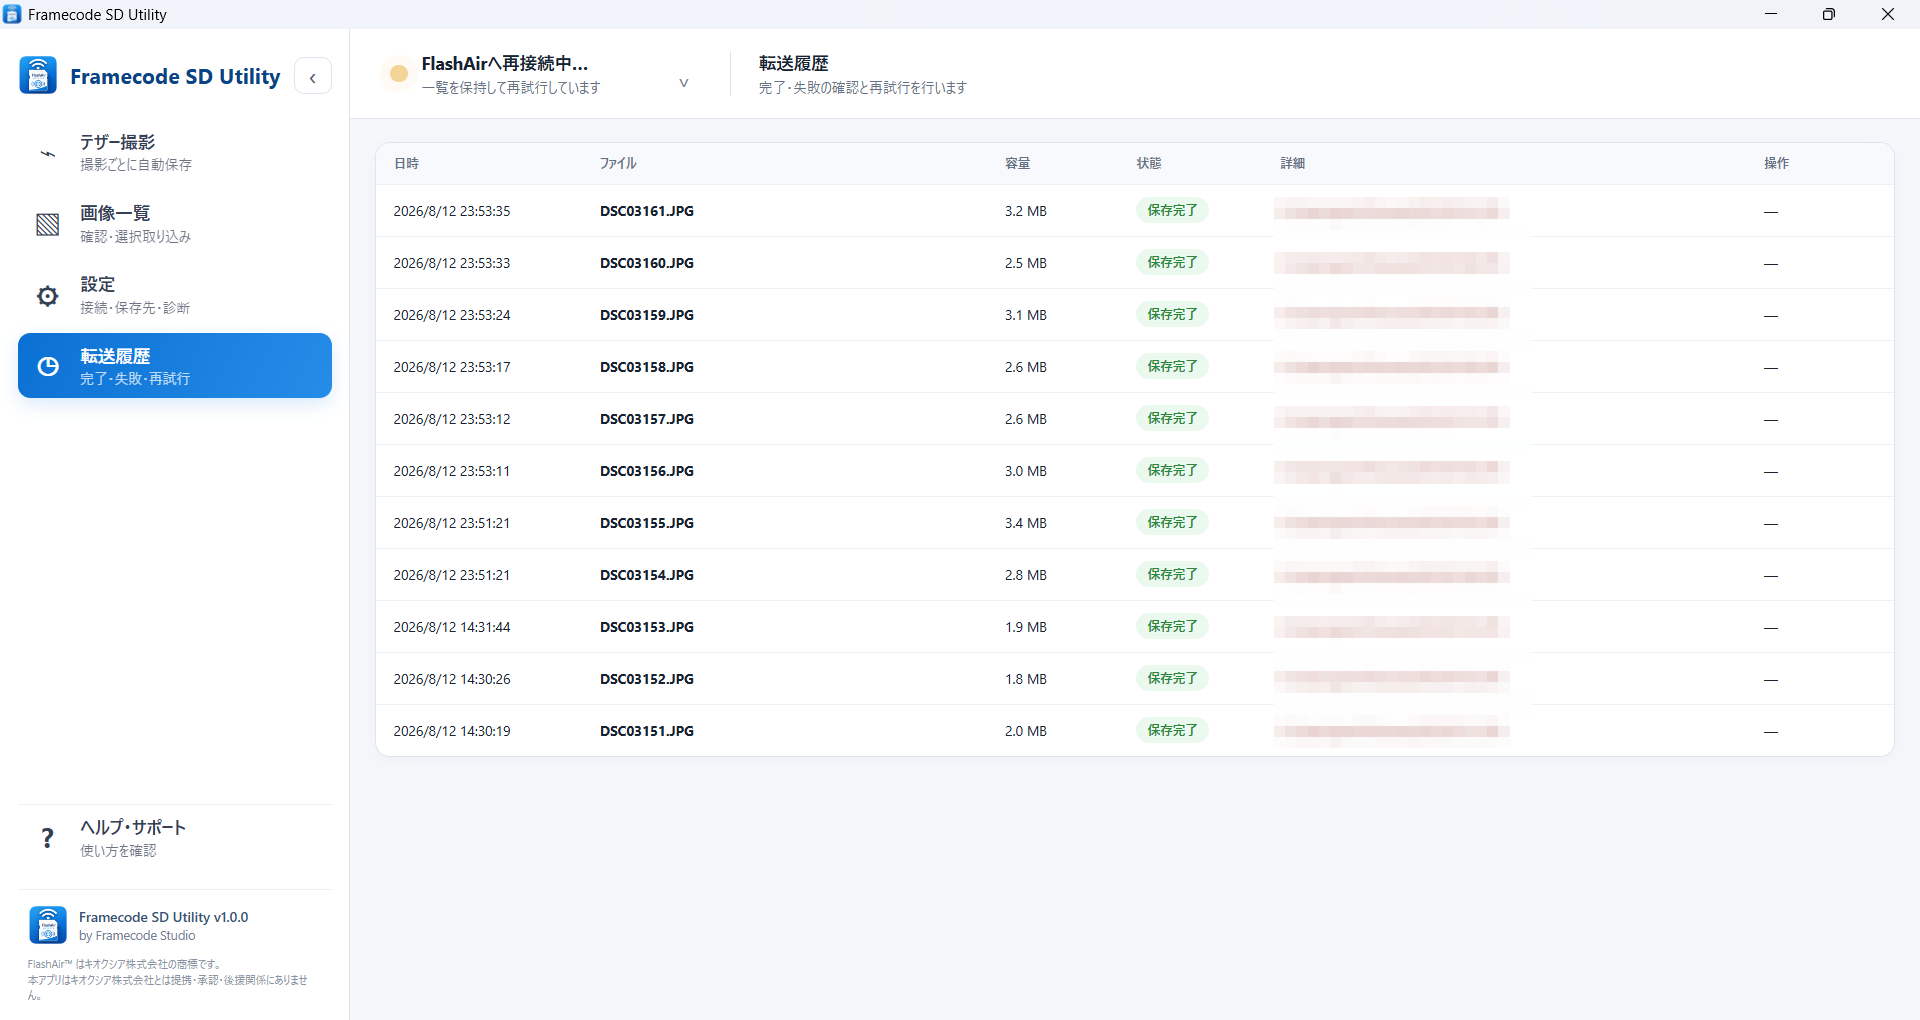The image size is (1920, 1020).
Task: Click the 2.0 MB size value
Action: pos(1026,731)
